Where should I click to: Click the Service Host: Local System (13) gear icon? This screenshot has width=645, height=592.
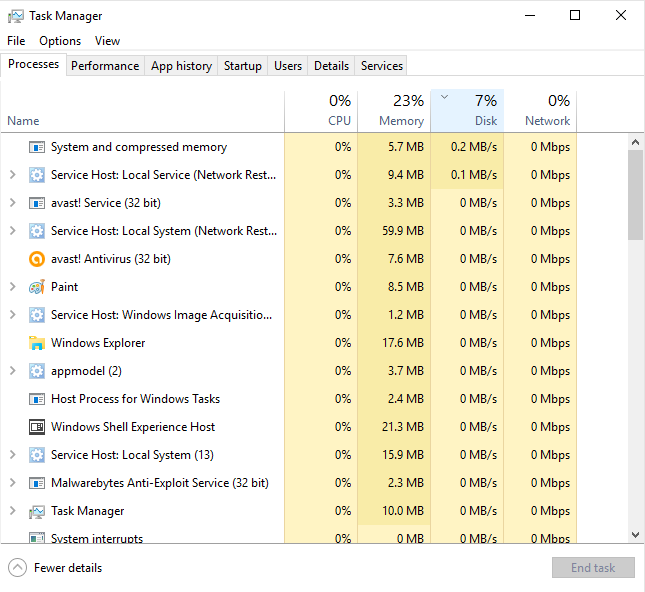pos(37,455)
